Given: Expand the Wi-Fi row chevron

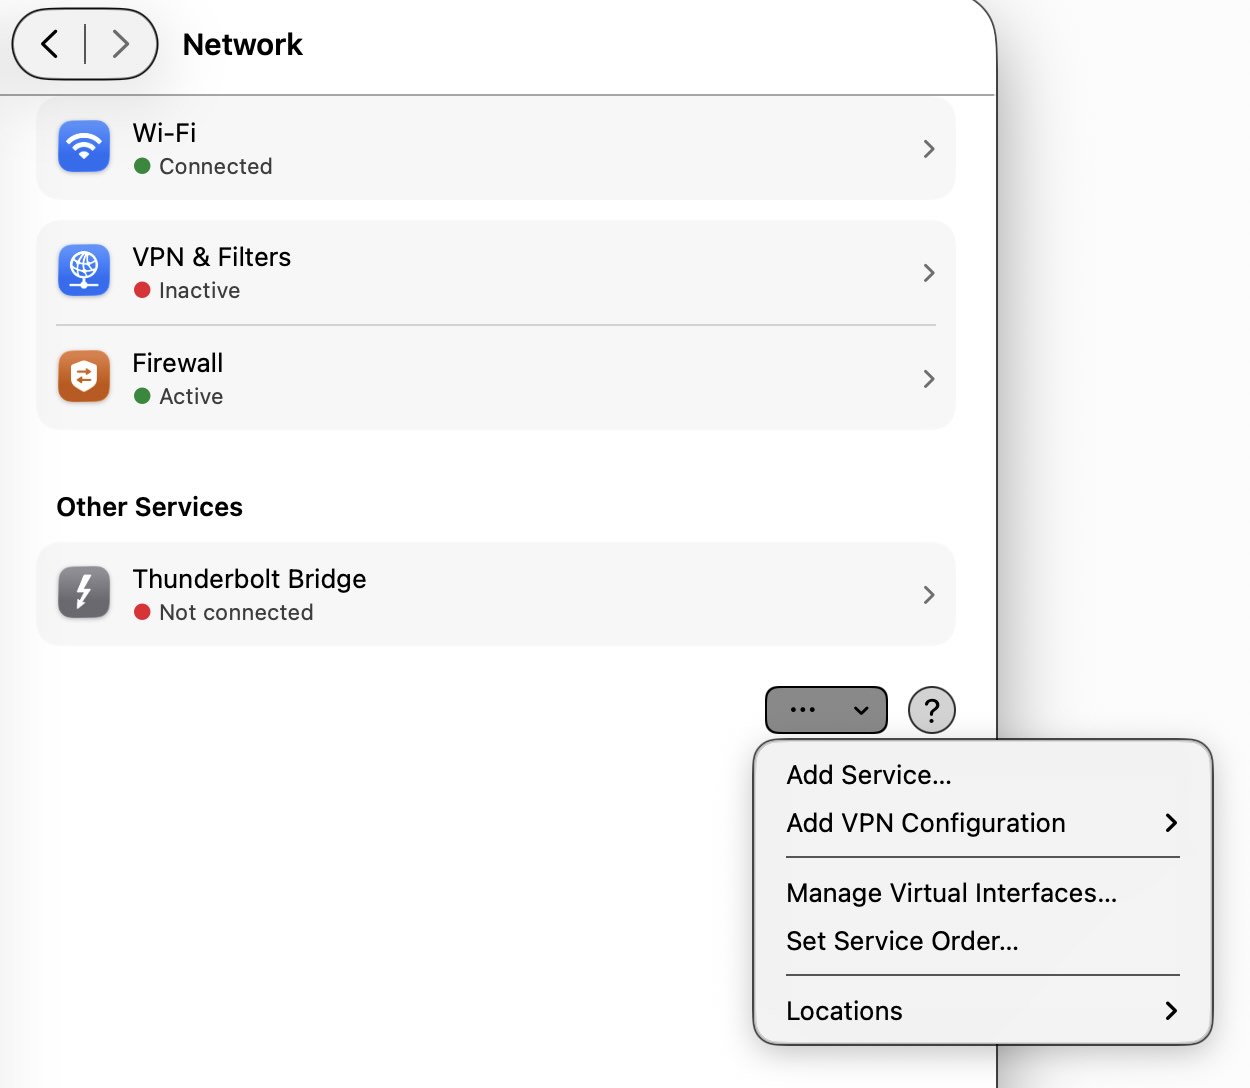Looking at the screenshot, I should [x=929, y=149].
